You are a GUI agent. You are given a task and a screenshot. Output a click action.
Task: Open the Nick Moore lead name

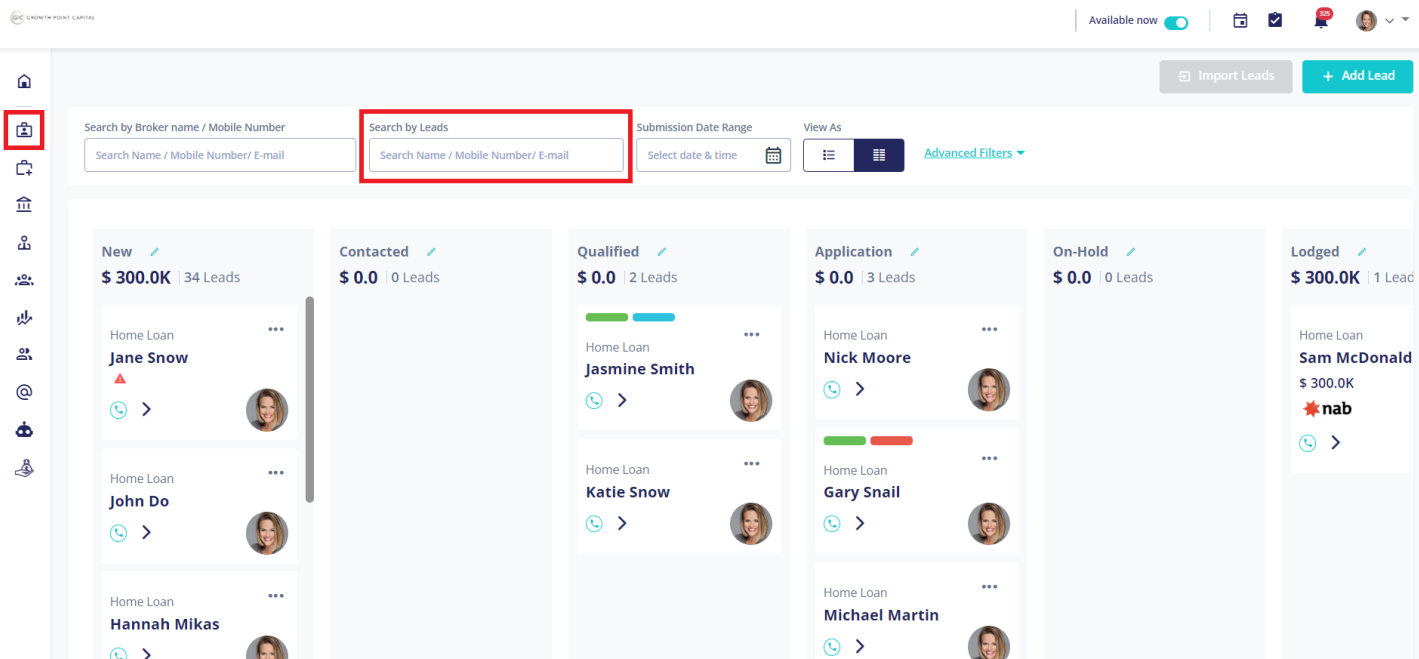867,358
